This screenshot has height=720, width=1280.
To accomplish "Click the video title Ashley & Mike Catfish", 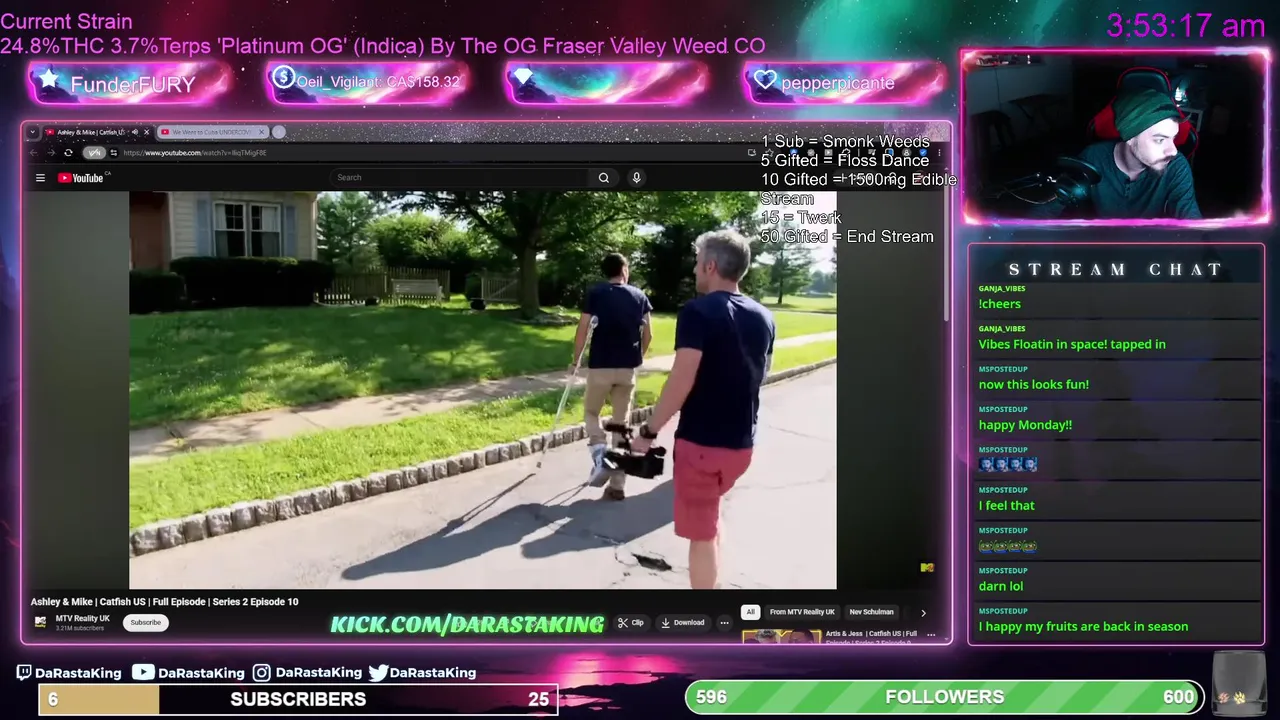I will pos(164,602).
